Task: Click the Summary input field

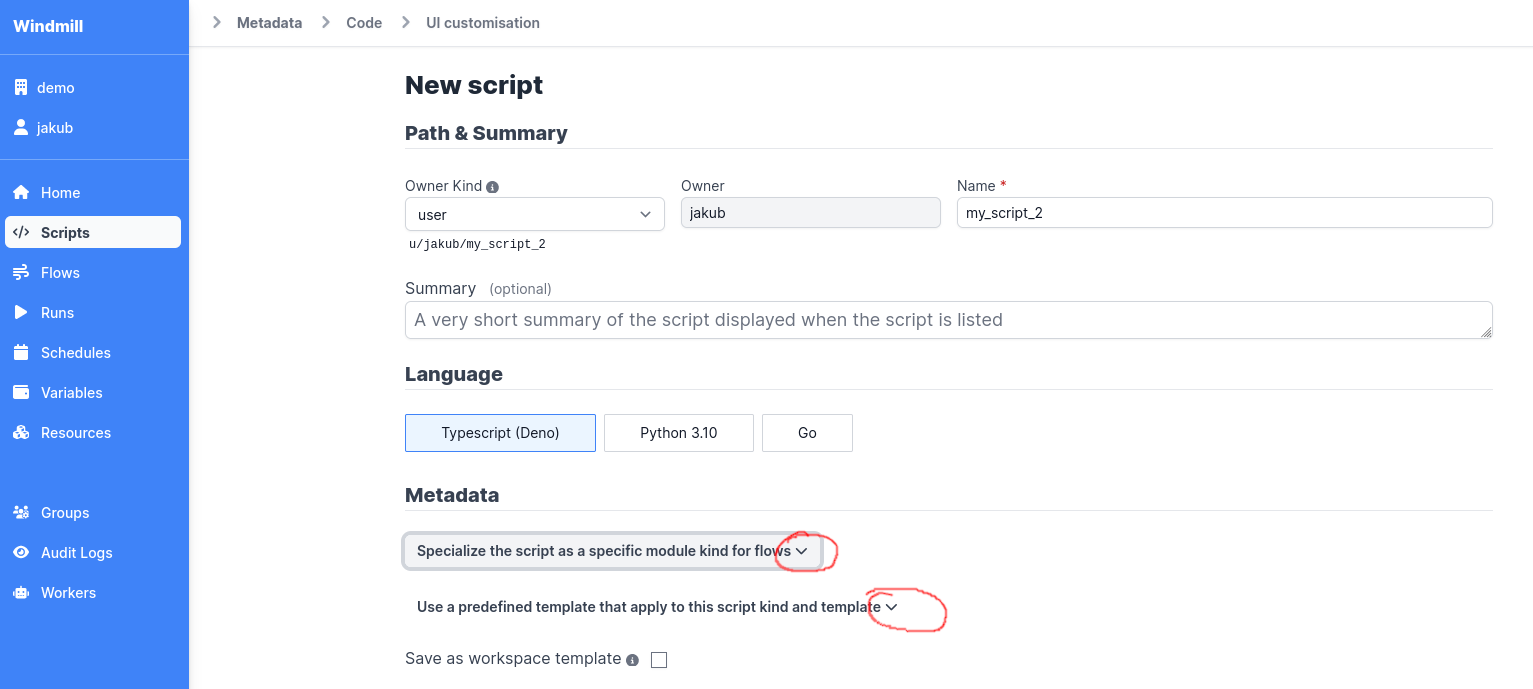Action: point(948,319)
